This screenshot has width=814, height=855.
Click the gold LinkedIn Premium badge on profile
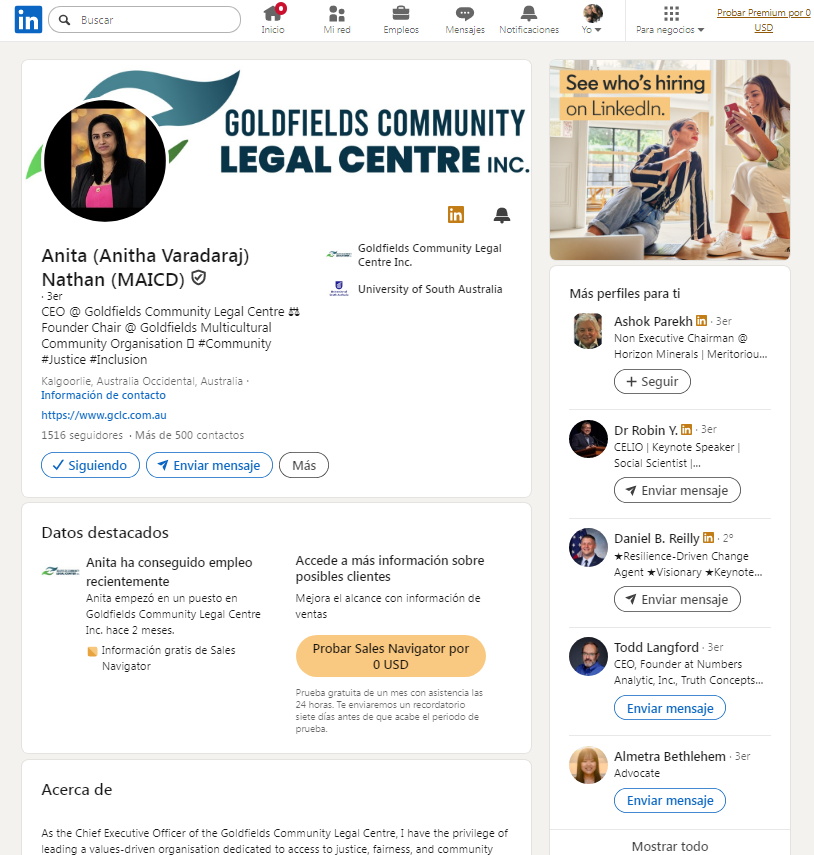pos(456,215)
